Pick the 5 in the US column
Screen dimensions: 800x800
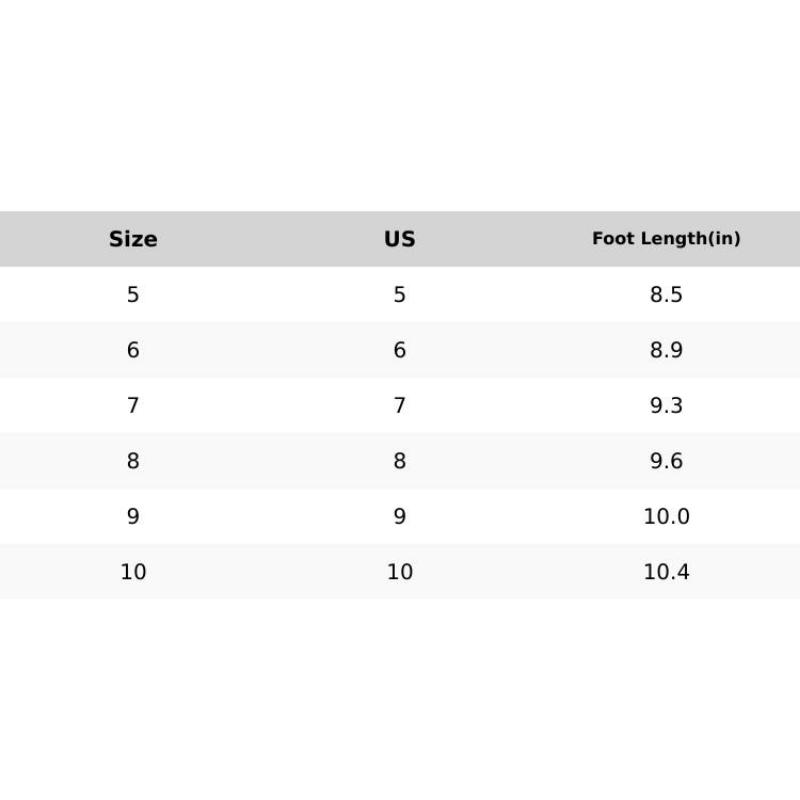tap(400, 295)
